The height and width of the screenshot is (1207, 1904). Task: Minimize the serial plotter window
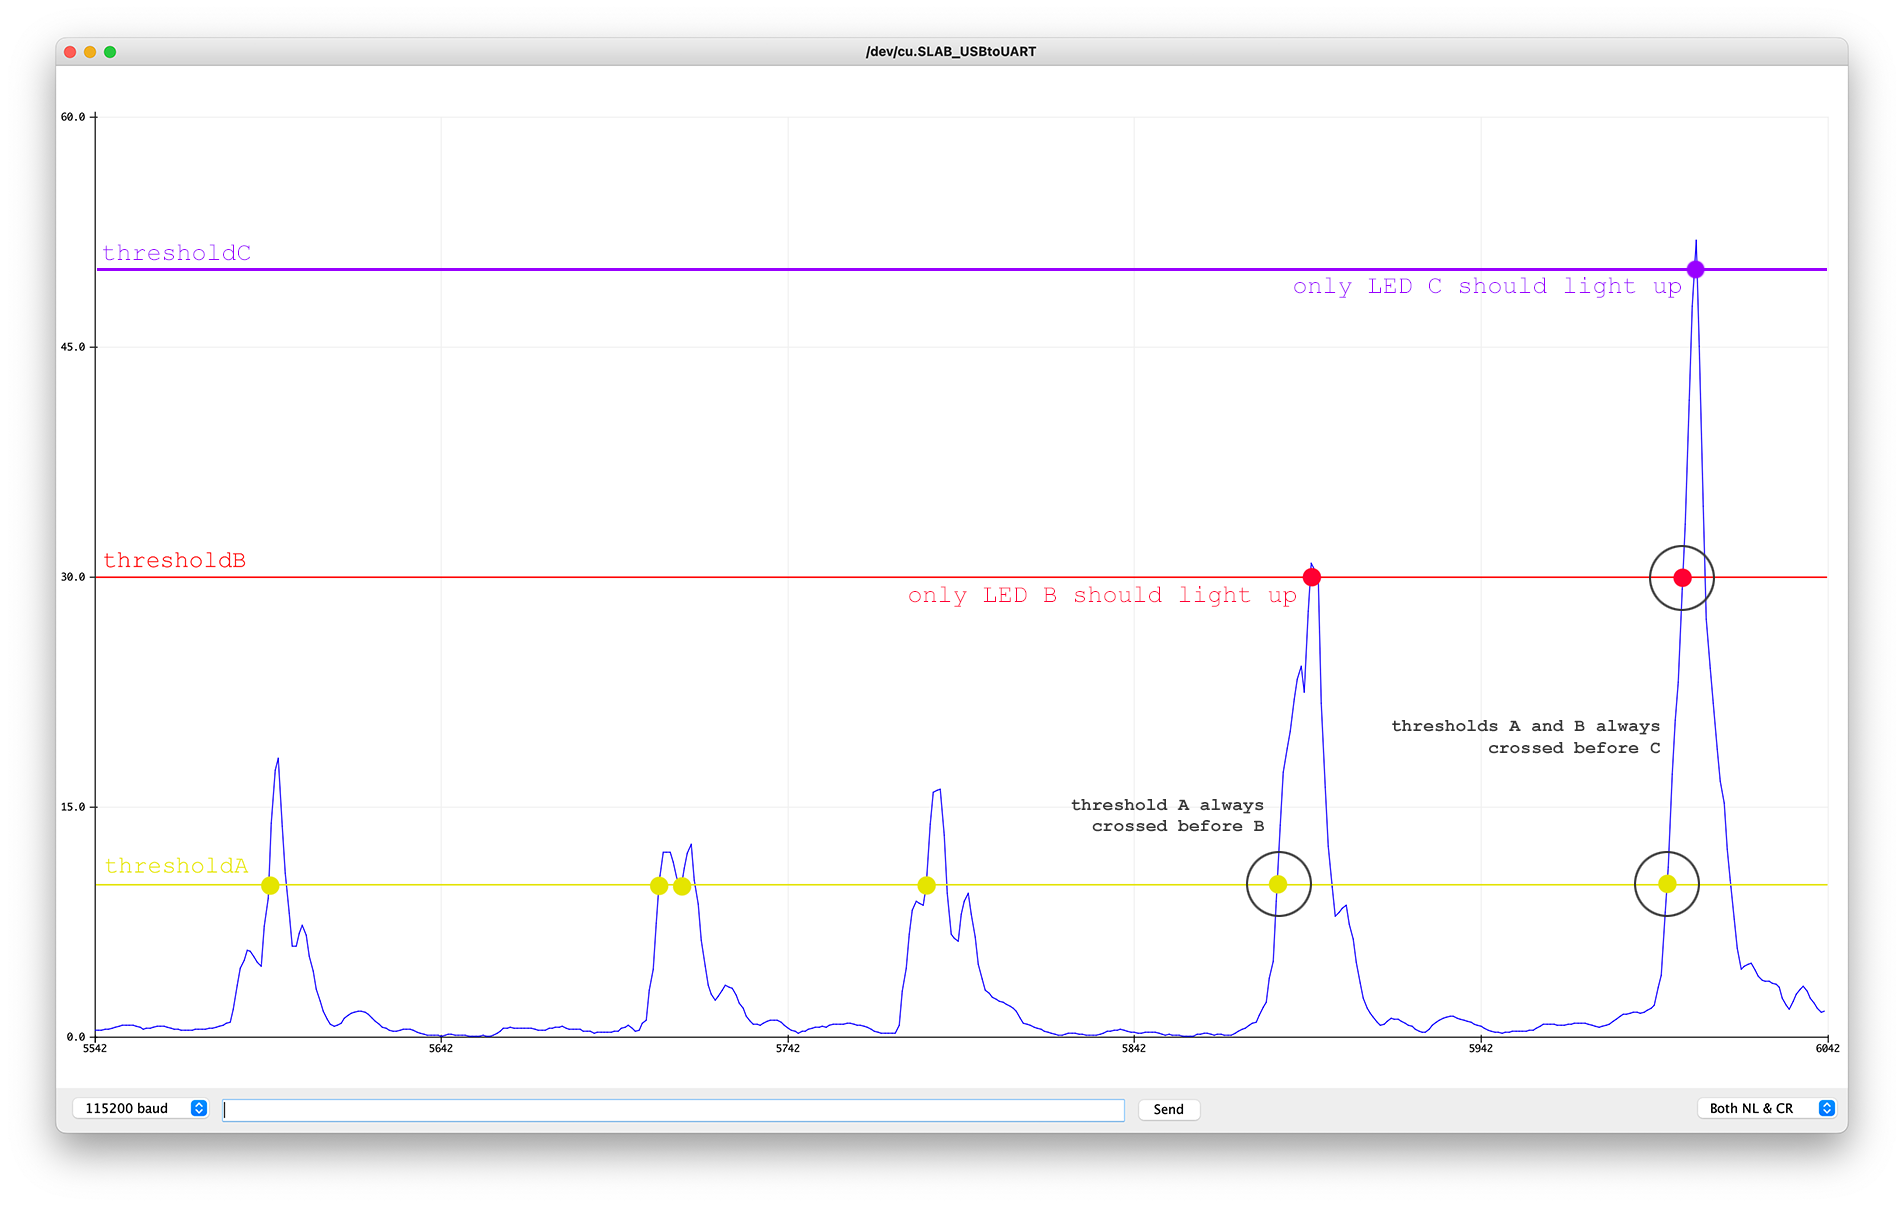point(90,52)
